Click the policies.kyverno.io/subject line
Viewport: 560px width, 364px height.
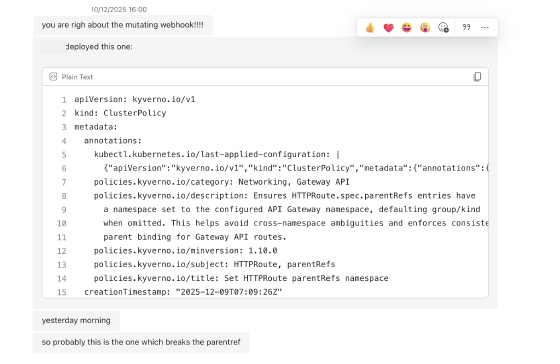pos(215,264)
